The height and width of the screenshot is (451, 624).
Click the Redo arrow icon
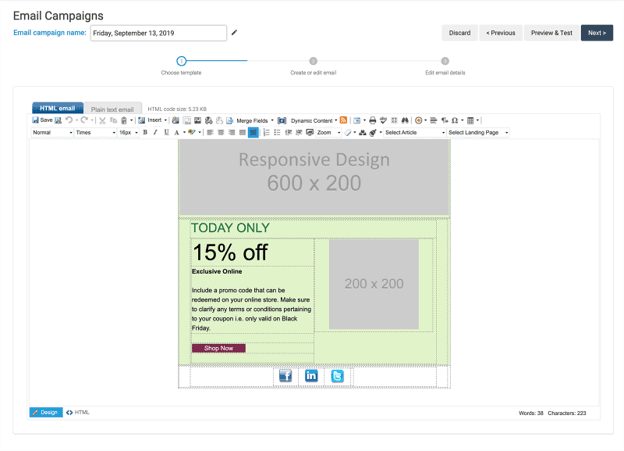coord(84,120)
